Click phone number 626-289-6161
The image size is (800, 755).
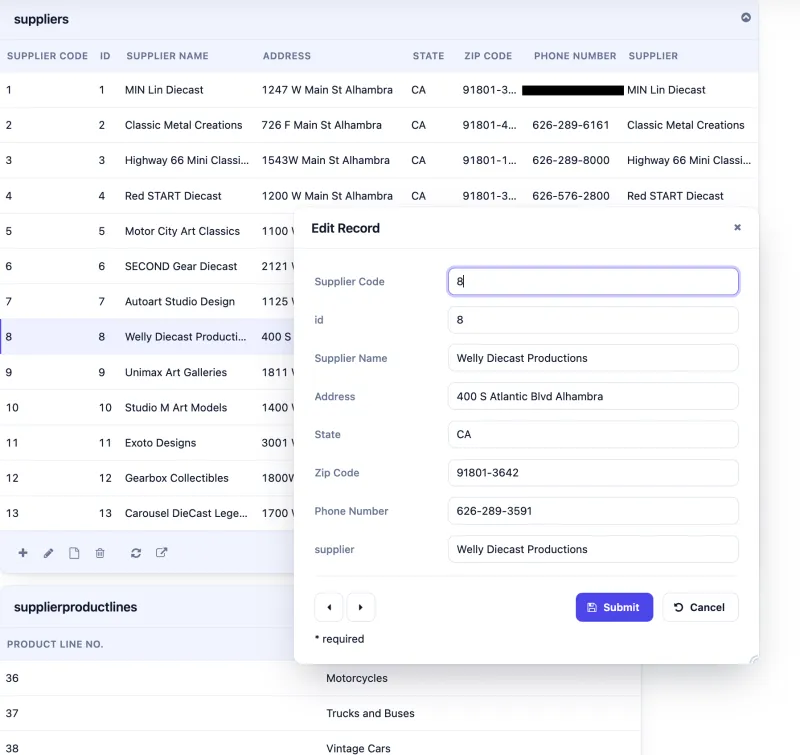(570, 125)
